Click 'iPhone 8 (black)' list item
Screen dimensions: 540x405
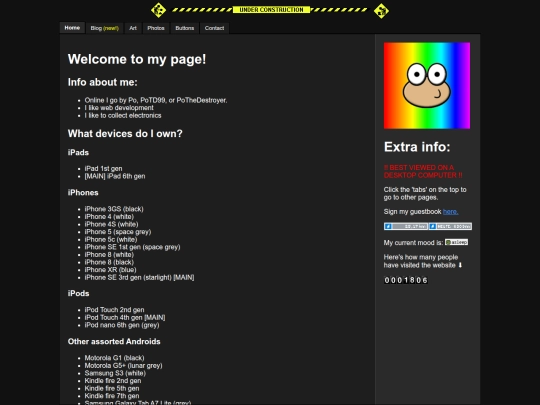[109, 262]
